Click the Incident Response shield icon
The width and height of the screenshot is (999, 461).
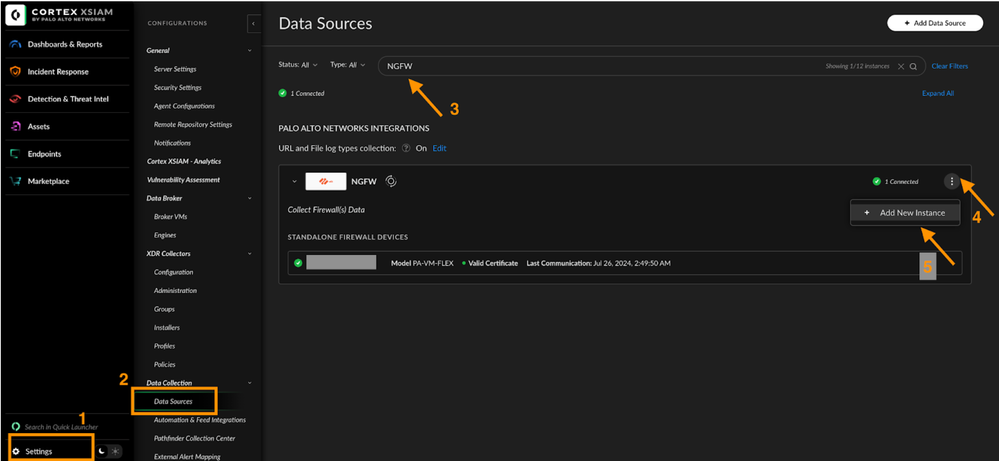(x=16, y=72)
